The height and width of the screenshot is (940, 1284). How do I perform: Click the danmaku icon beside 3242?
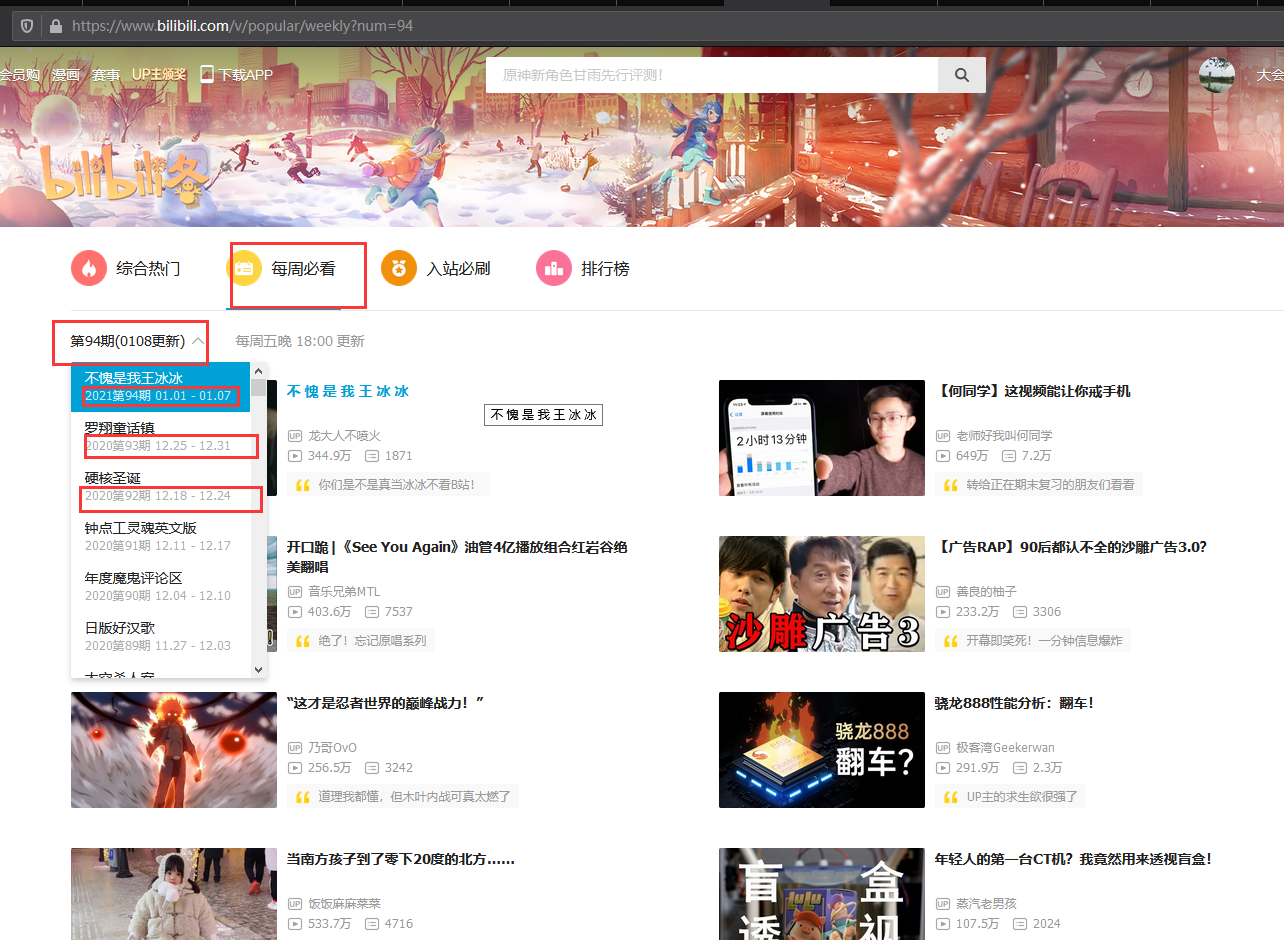coord(372,768)
